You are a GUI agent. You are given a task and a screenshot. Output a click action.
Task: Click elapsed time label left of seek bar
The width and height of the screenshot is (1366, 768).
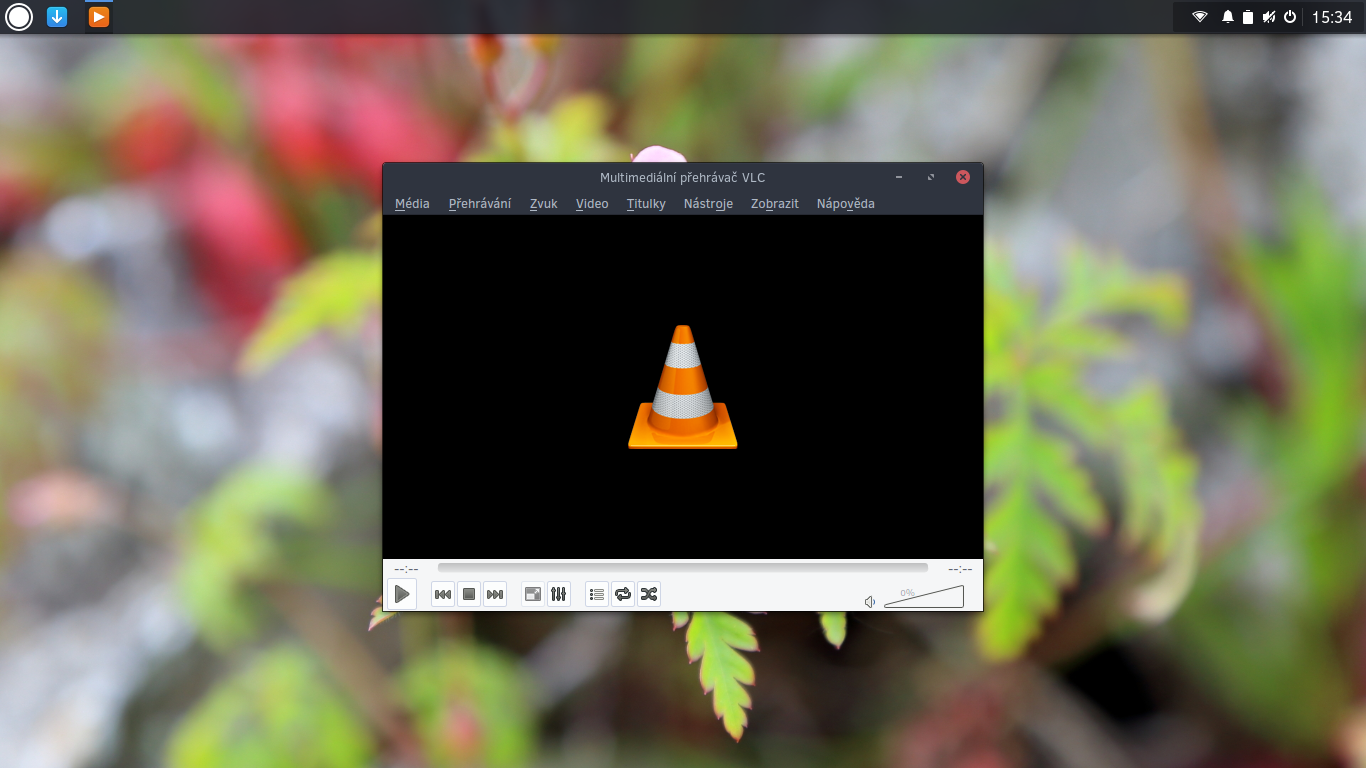407,569
